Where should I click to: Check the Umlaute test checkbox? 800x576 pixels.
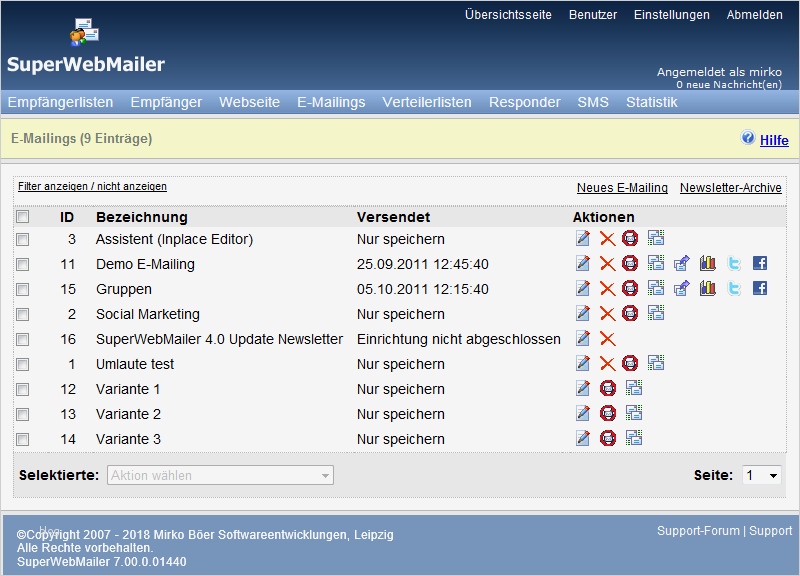[x=22, y=364]
